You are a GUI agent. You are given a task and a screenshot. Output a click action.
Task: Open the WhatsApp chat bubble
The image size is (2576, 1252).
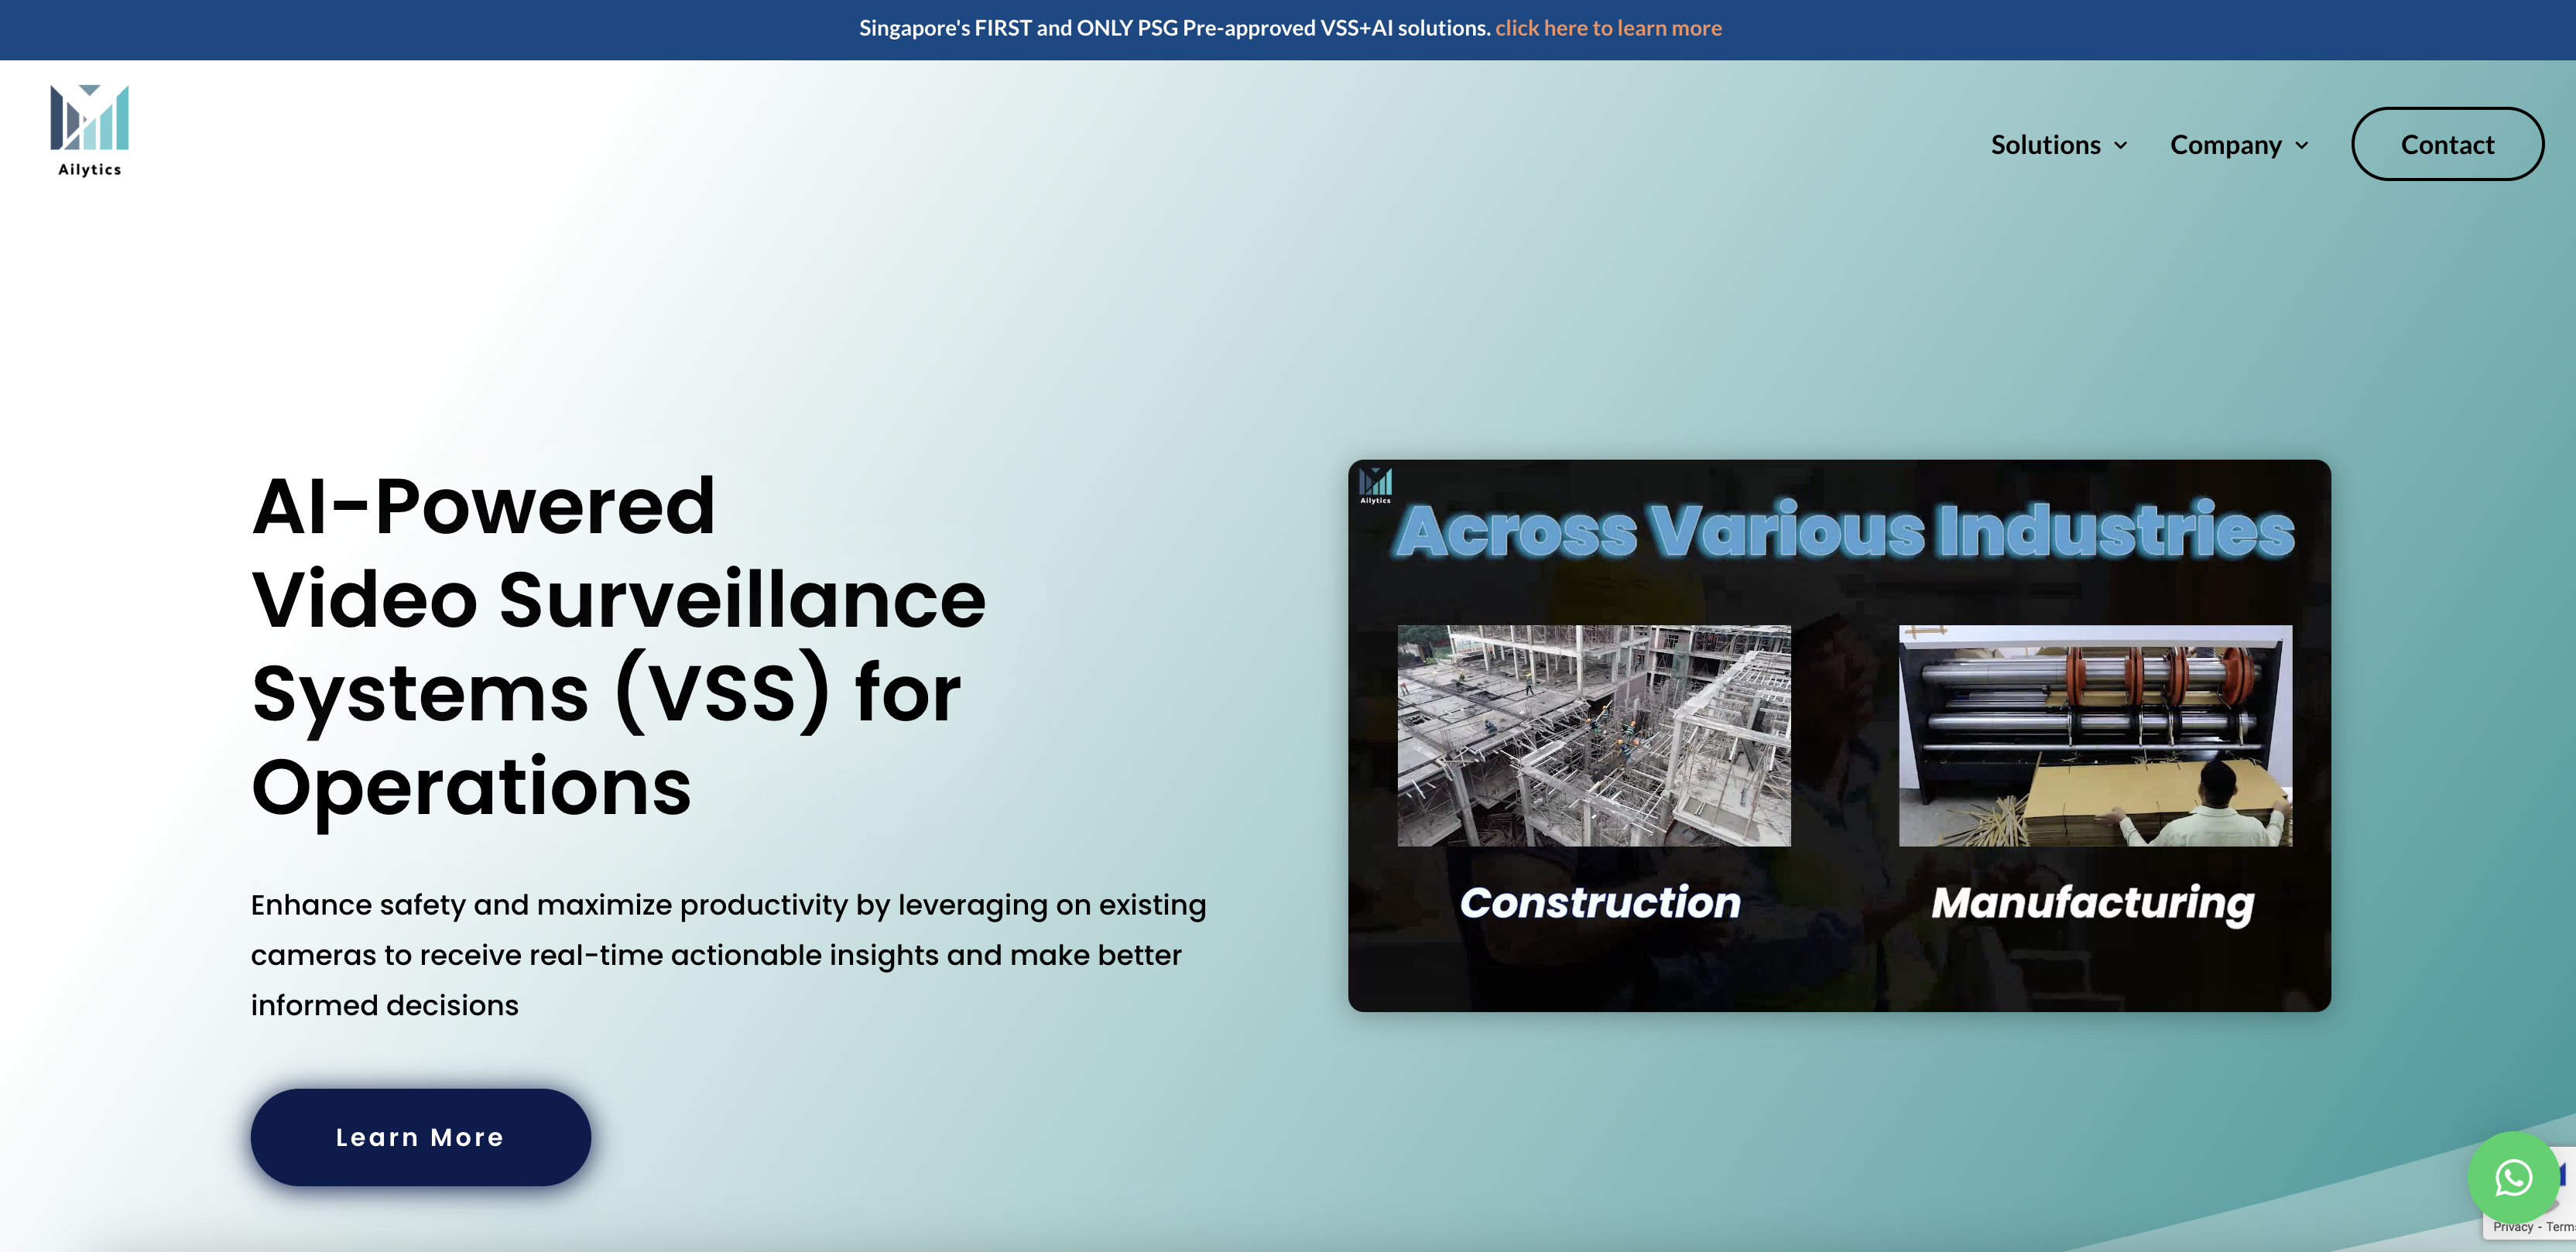coord(2513,1177)
